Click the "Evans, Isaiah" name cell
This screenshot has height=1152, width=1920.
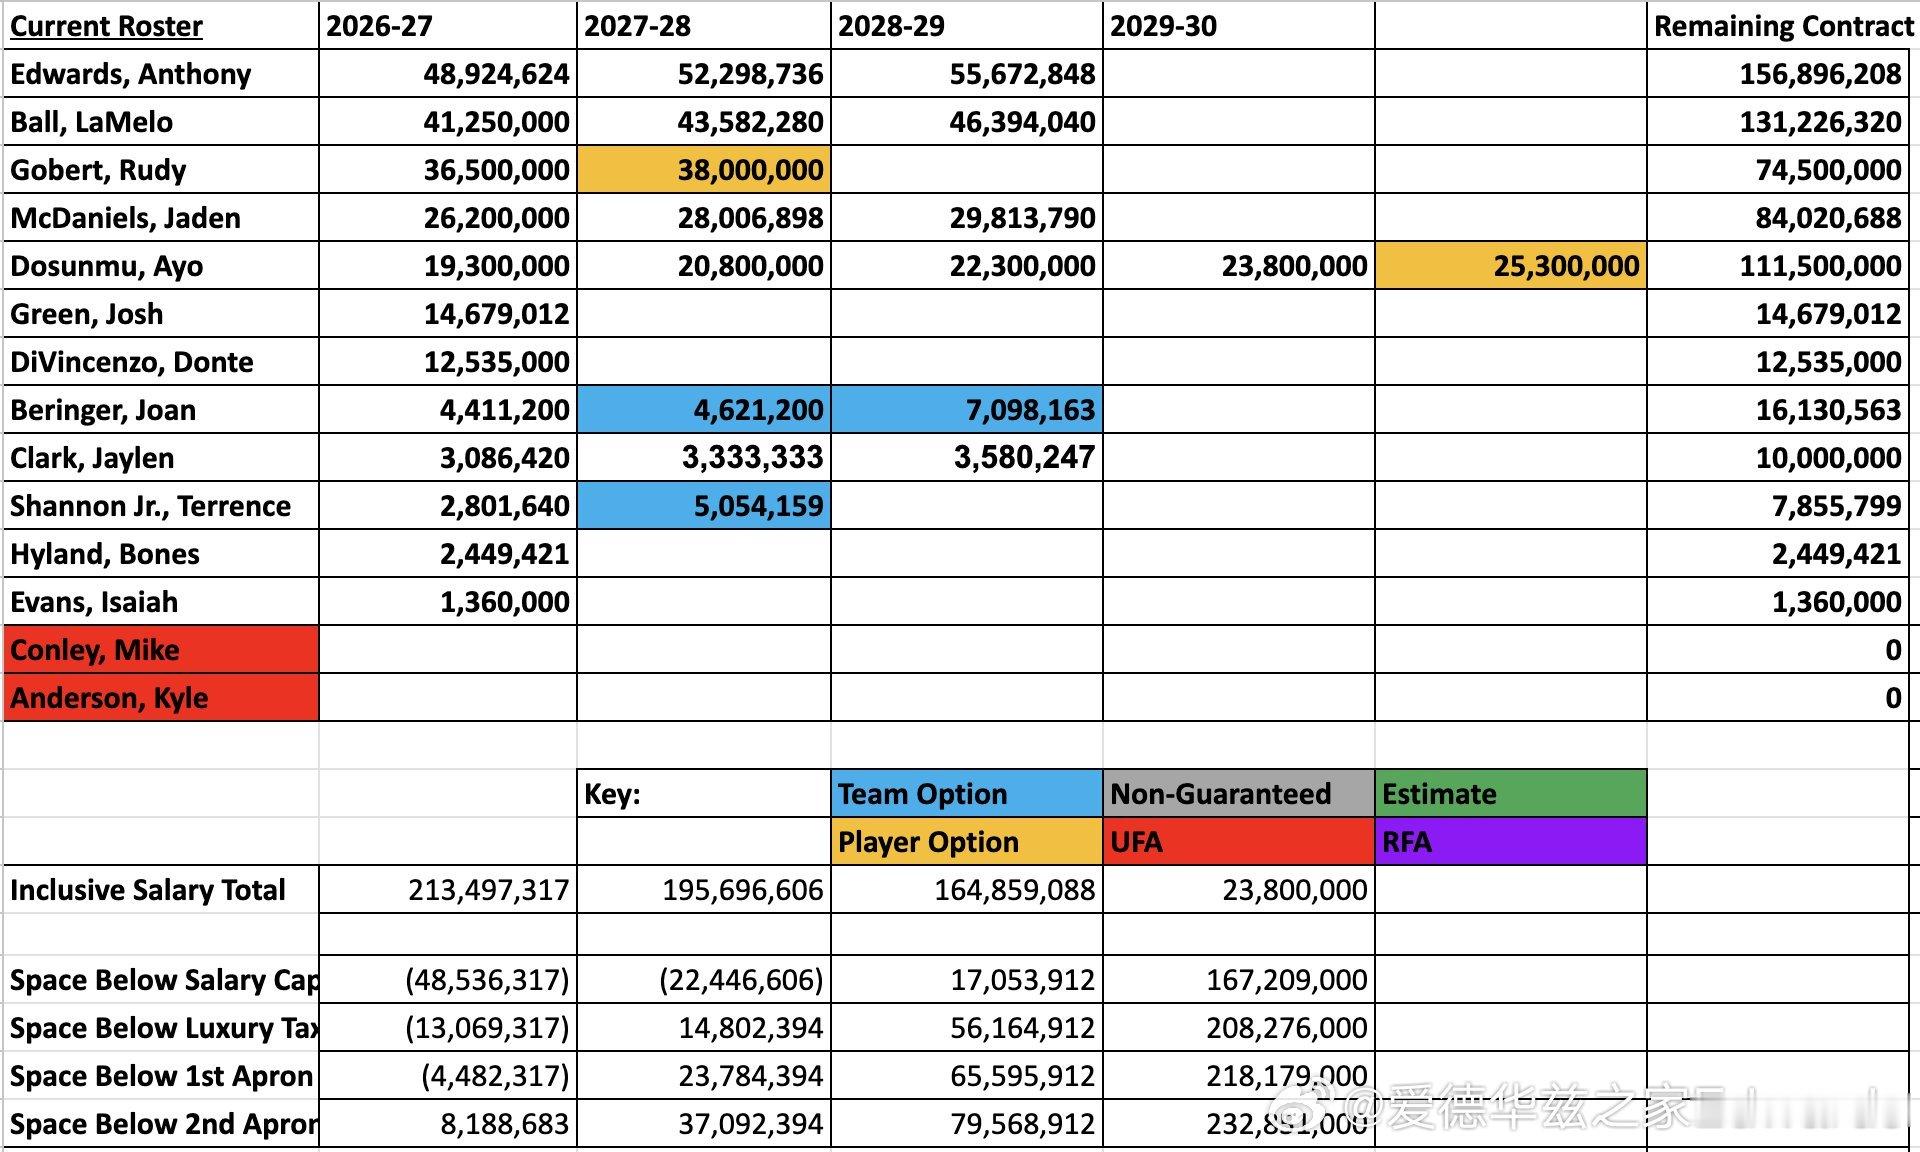click(x=161, y=601)
